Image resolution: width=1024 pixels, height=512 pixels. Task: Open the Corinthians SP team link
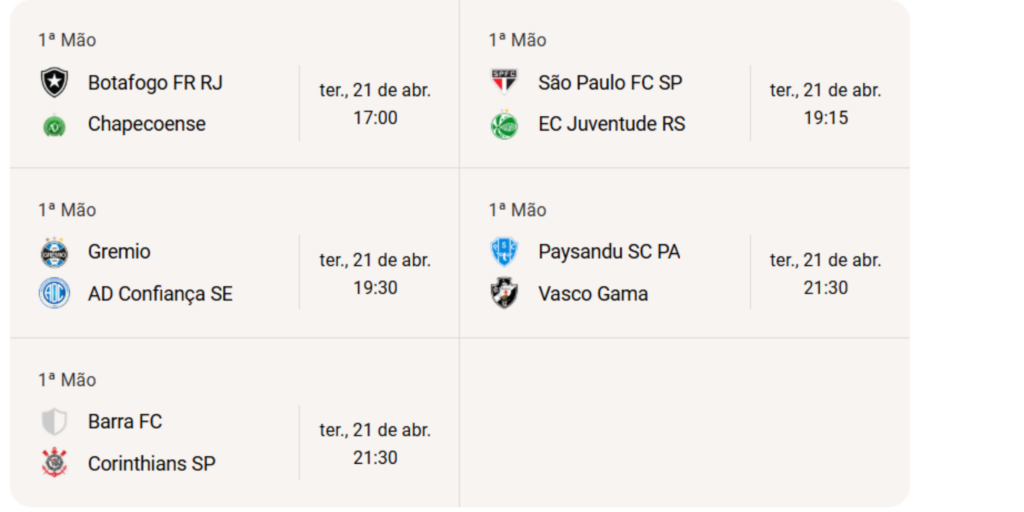(x=151, y=464)
